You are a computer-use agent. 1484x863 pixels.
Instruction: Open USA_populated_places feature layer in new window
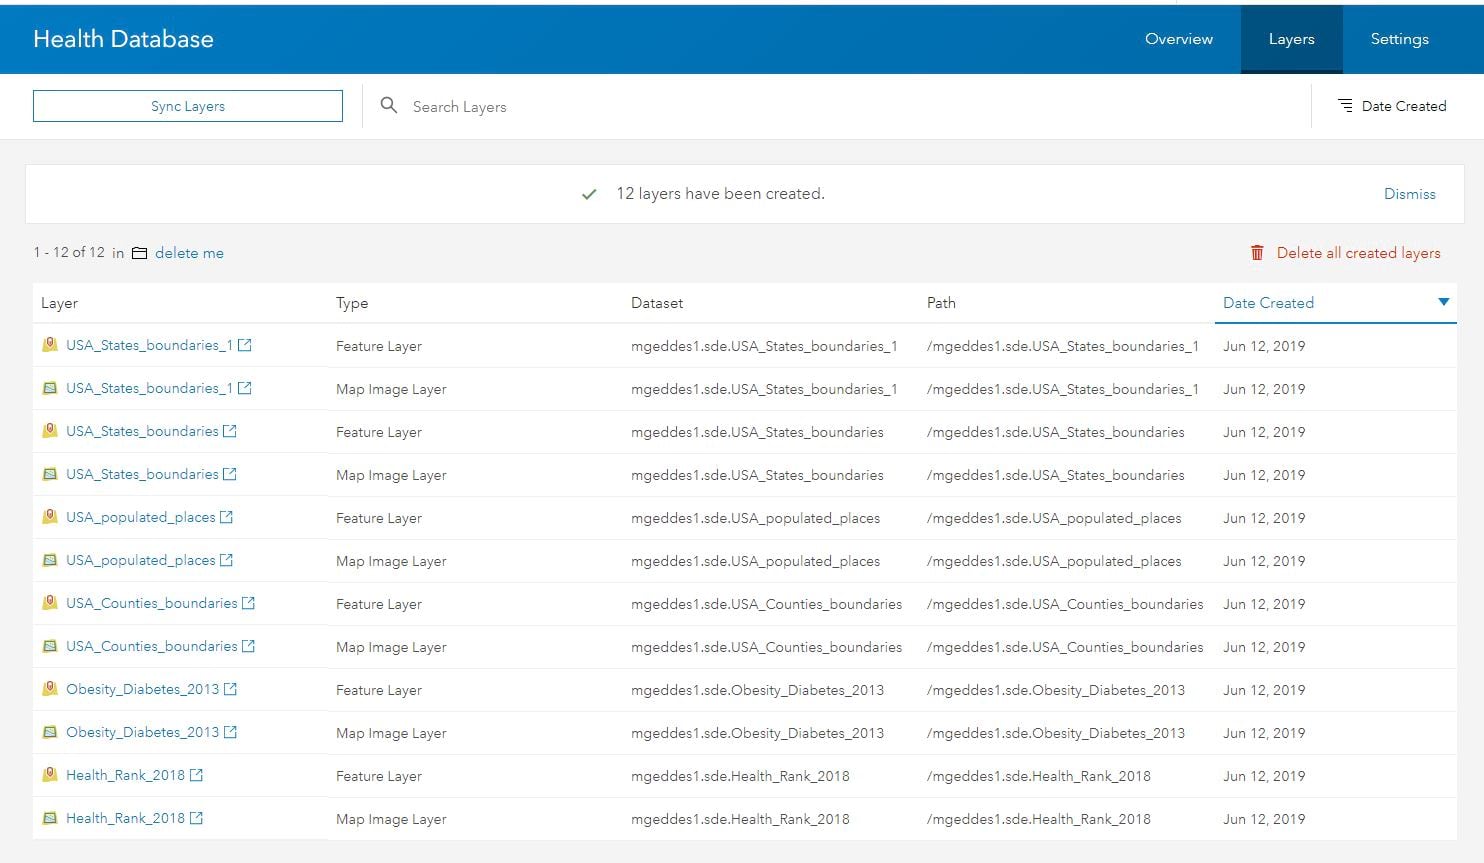(x=228, y=517)
